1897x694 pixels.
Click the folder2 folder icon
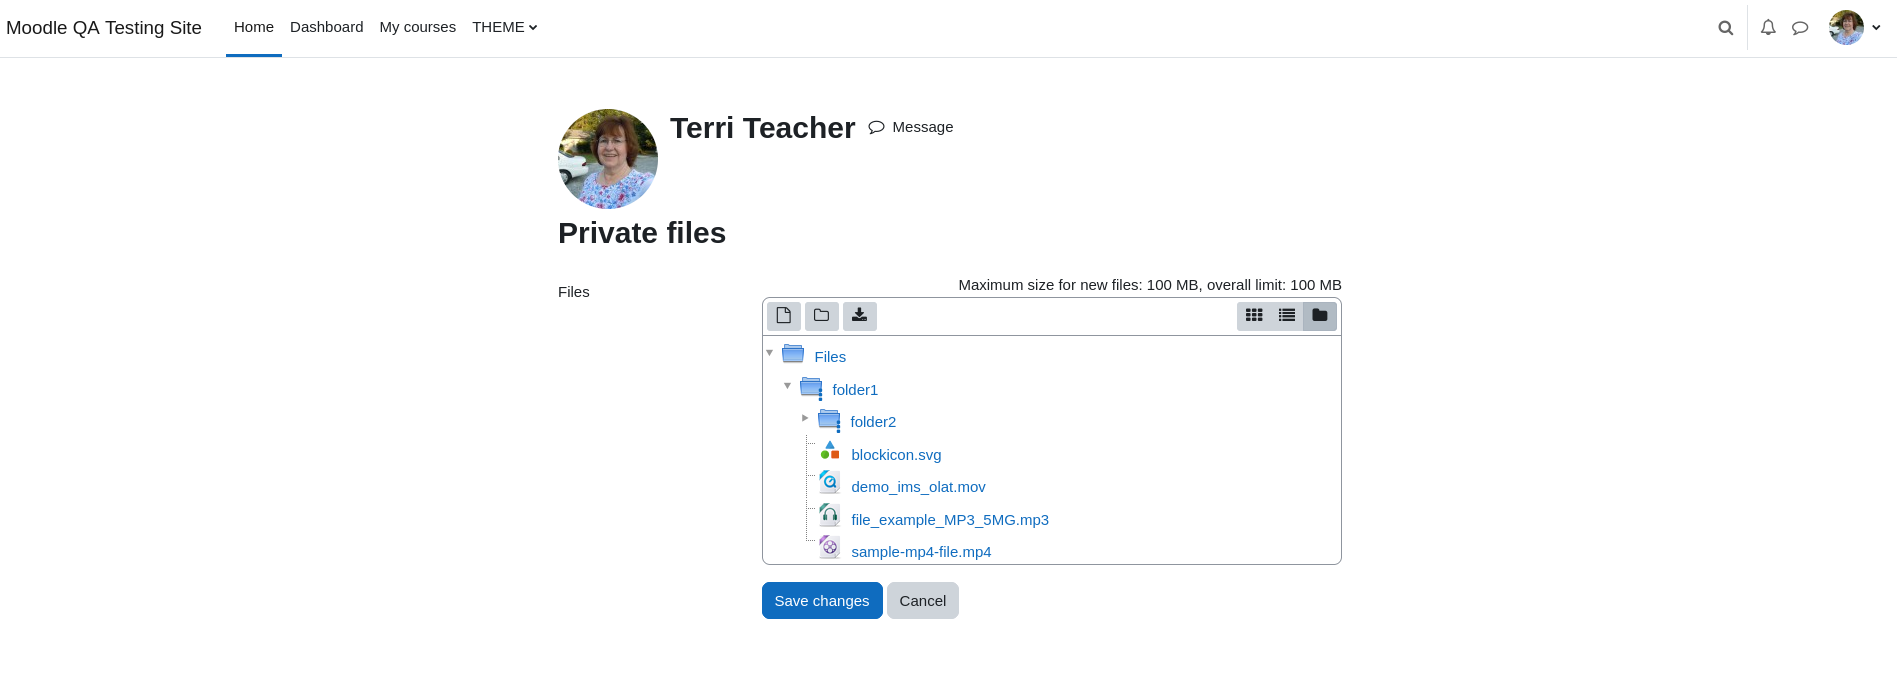pyautogui.click(x=830, y=420)
